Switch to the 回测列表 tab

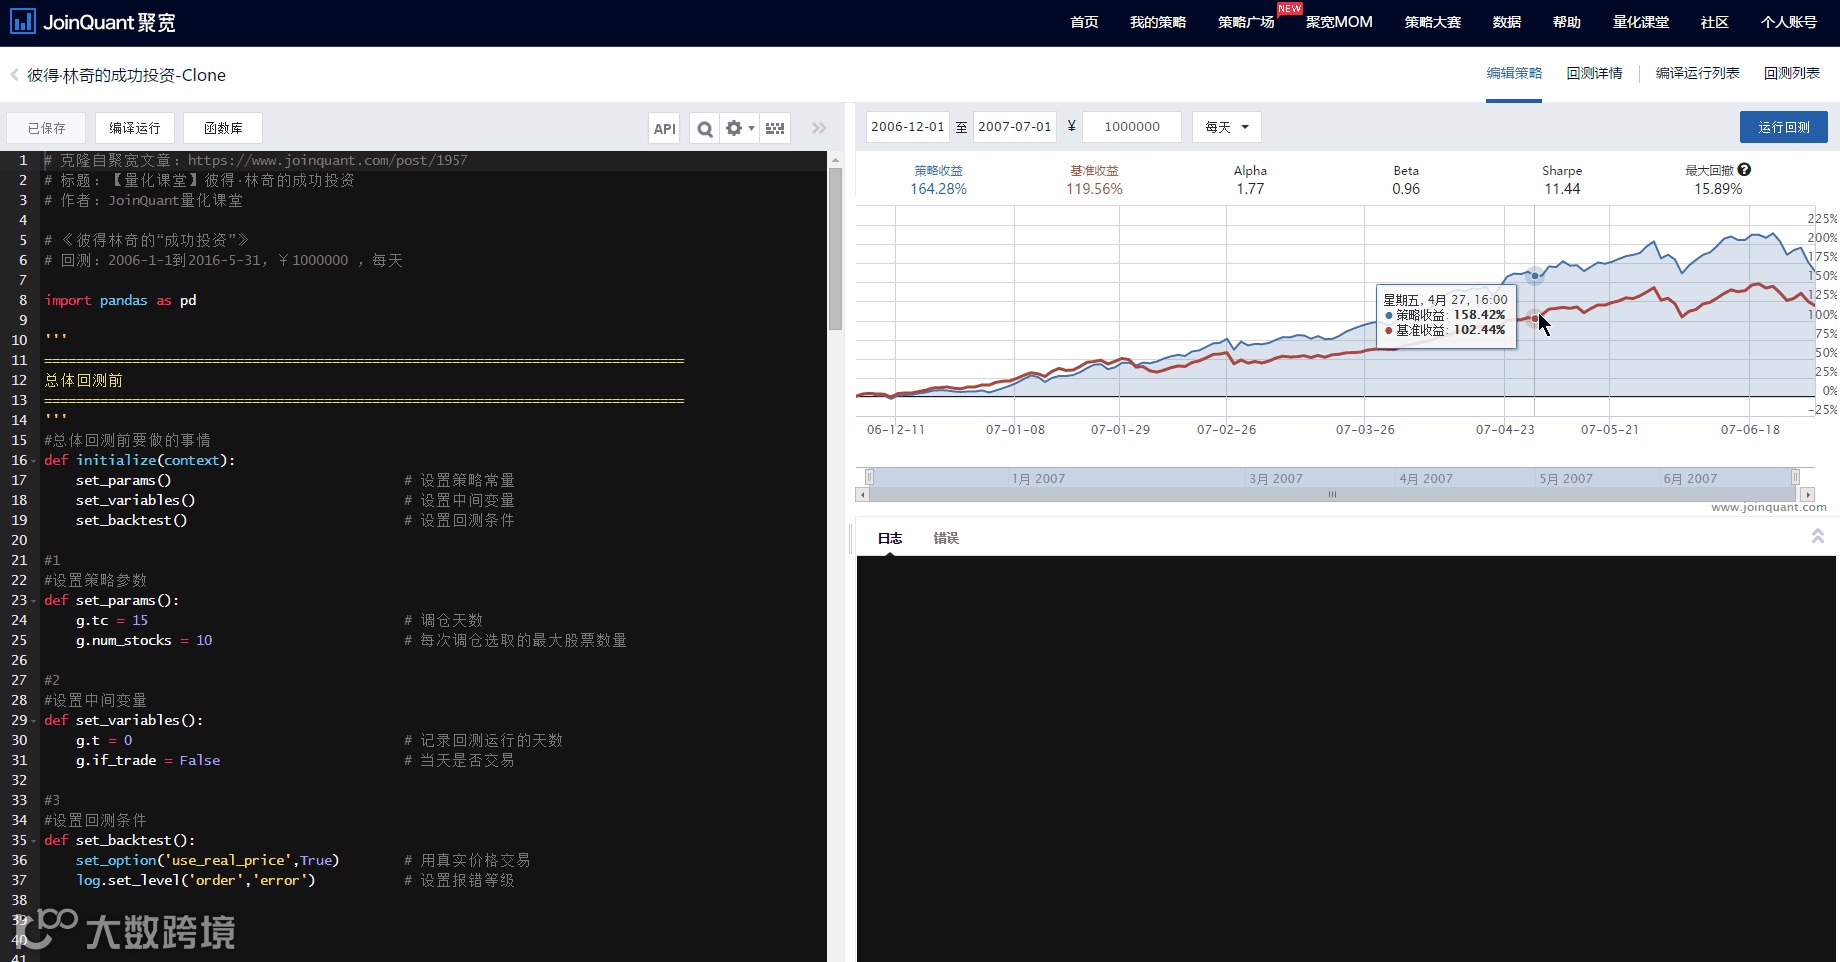1791,73
